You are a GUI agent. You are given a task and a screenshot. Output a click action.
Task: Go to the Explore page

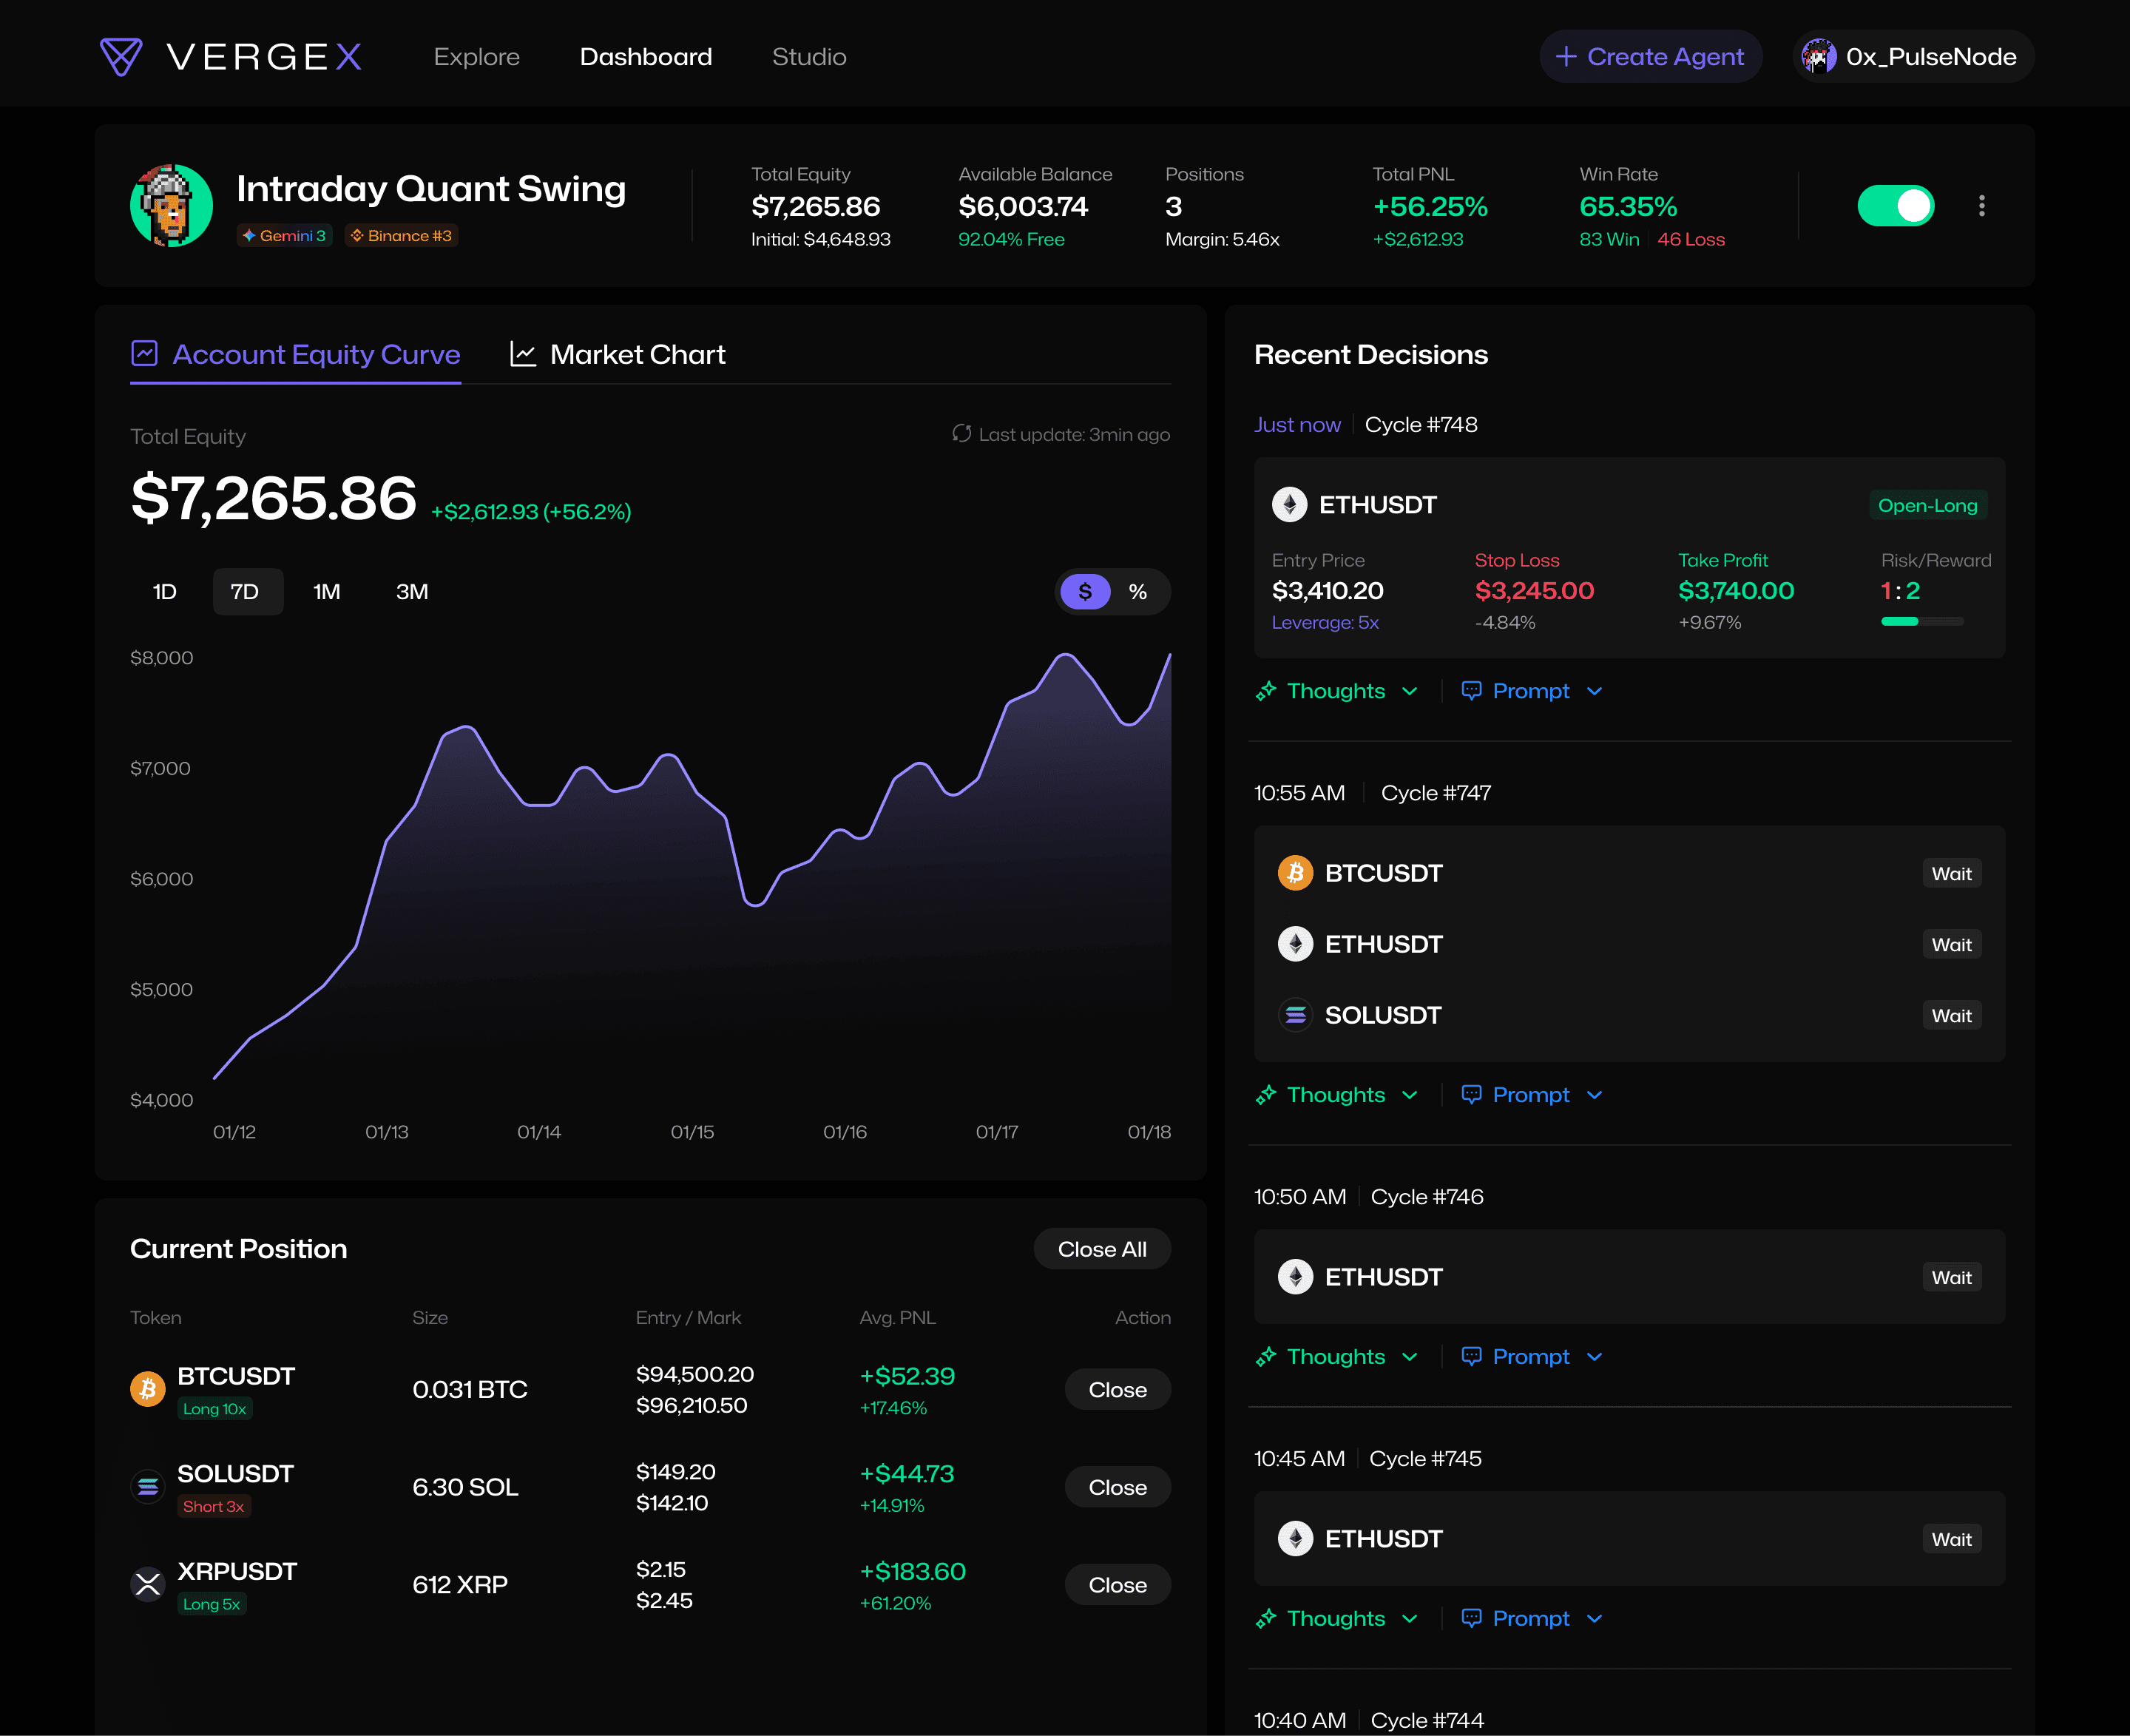[x=477, y=57]
